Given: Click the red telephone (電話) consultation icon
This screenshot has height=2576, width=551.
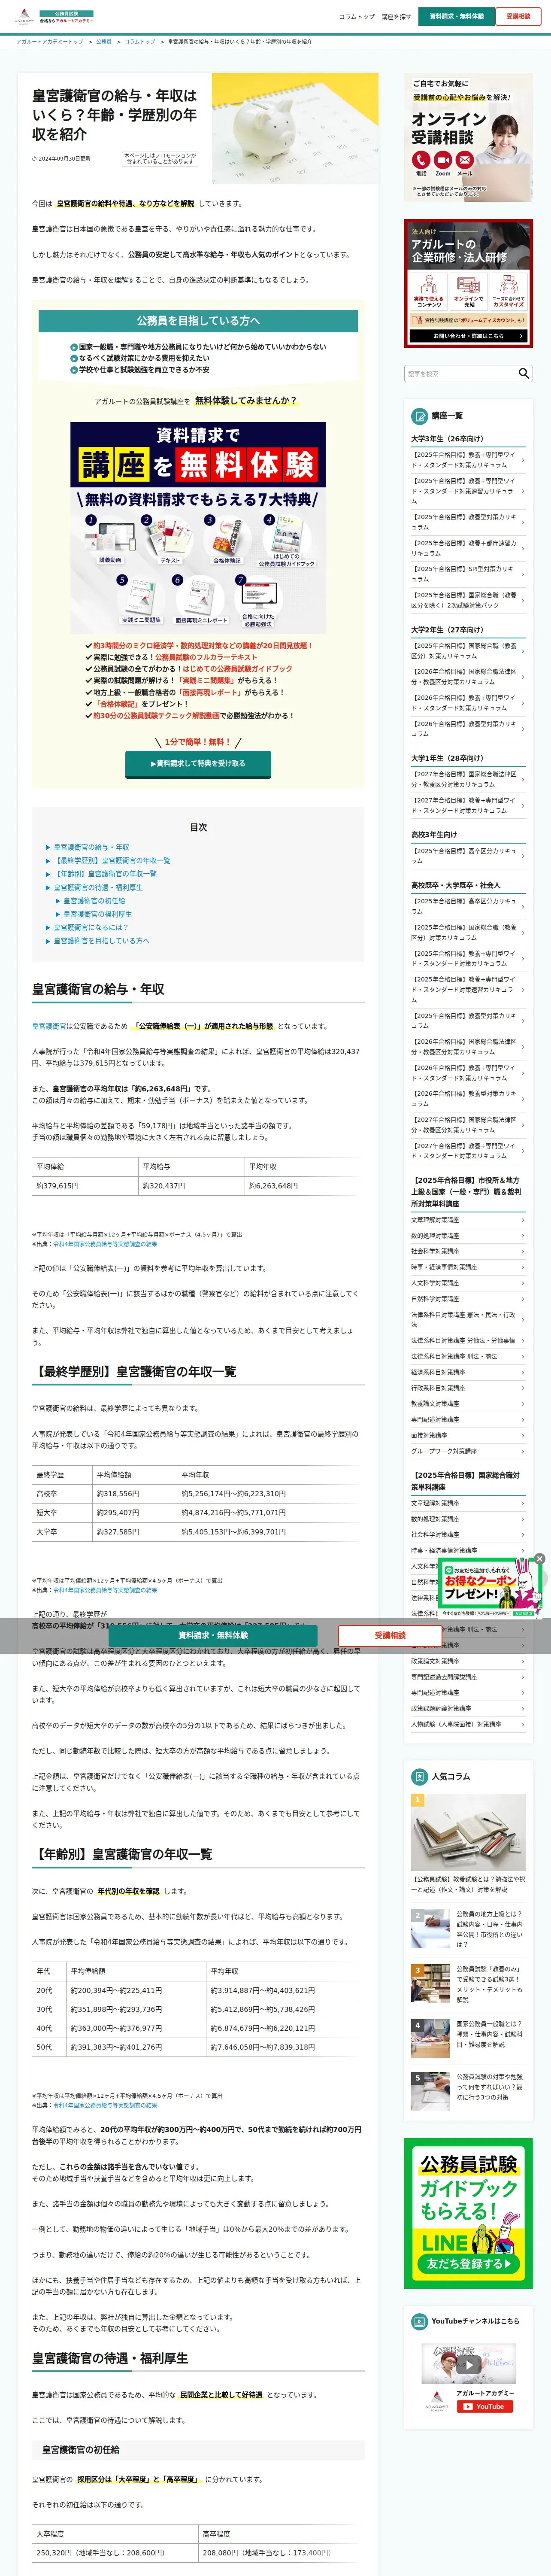Looking at the screenshot, I should click(x=421, y=160).
